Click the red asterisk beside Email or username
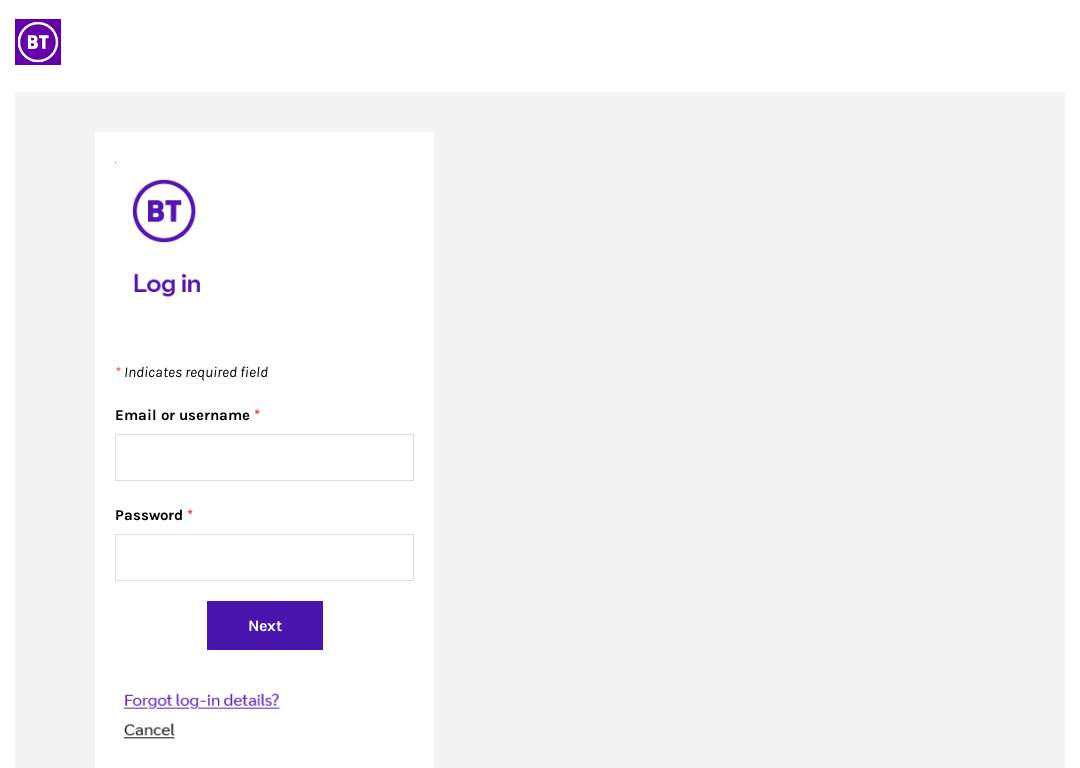1080x768 pixels. coord(257,413)
